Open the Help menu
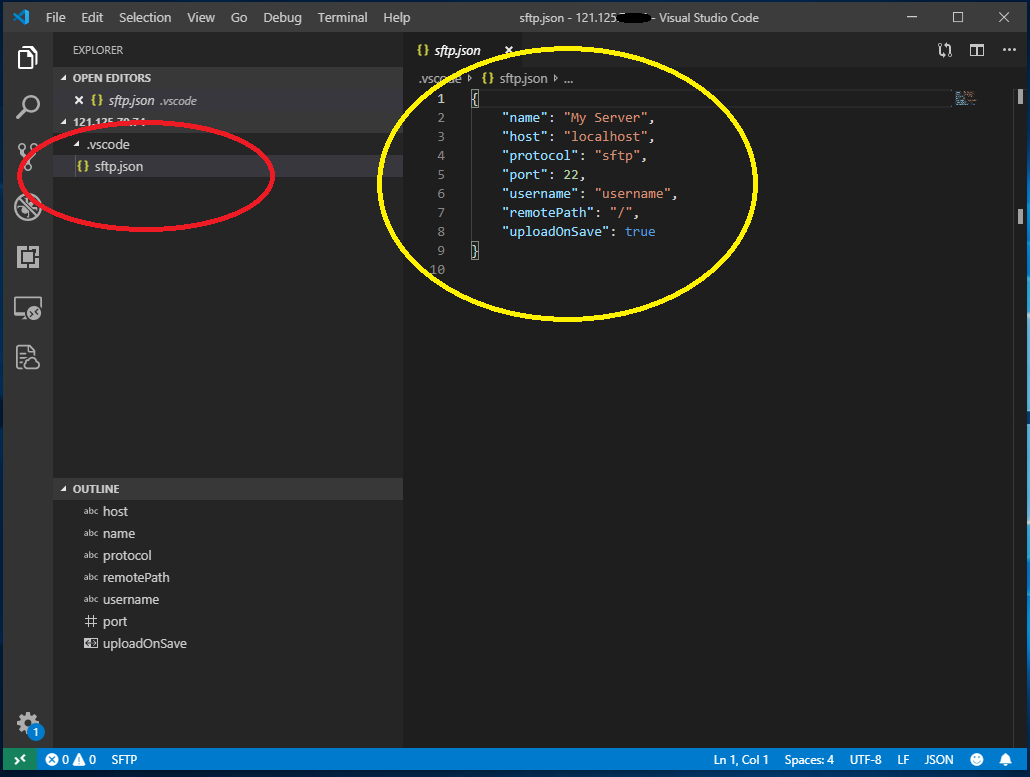Image resolution: width=1030 pixels, height=777 pixels. coord(397,17)
